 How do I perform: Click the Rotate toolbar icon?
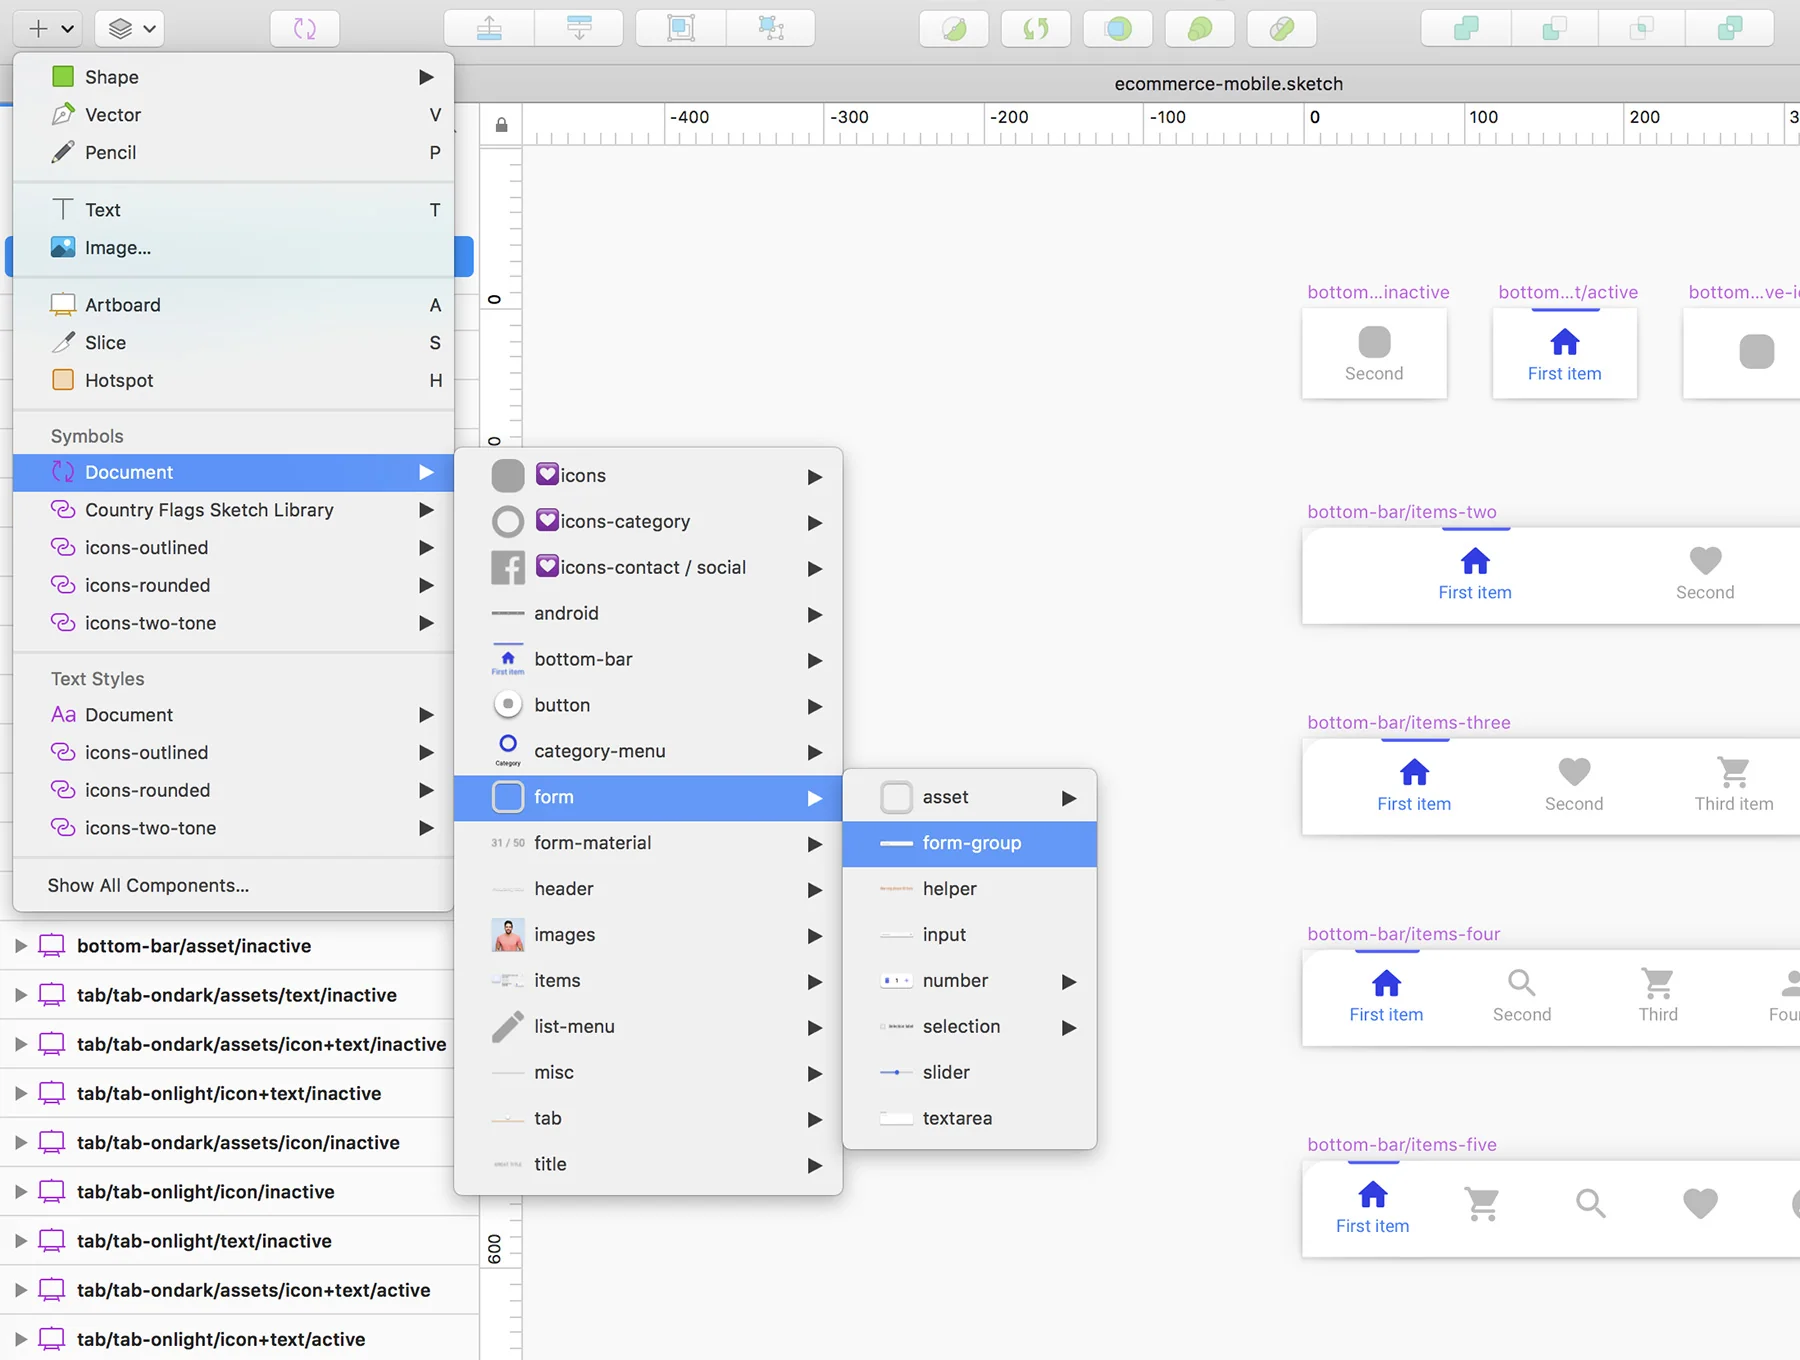click(x=1036, y=28)
